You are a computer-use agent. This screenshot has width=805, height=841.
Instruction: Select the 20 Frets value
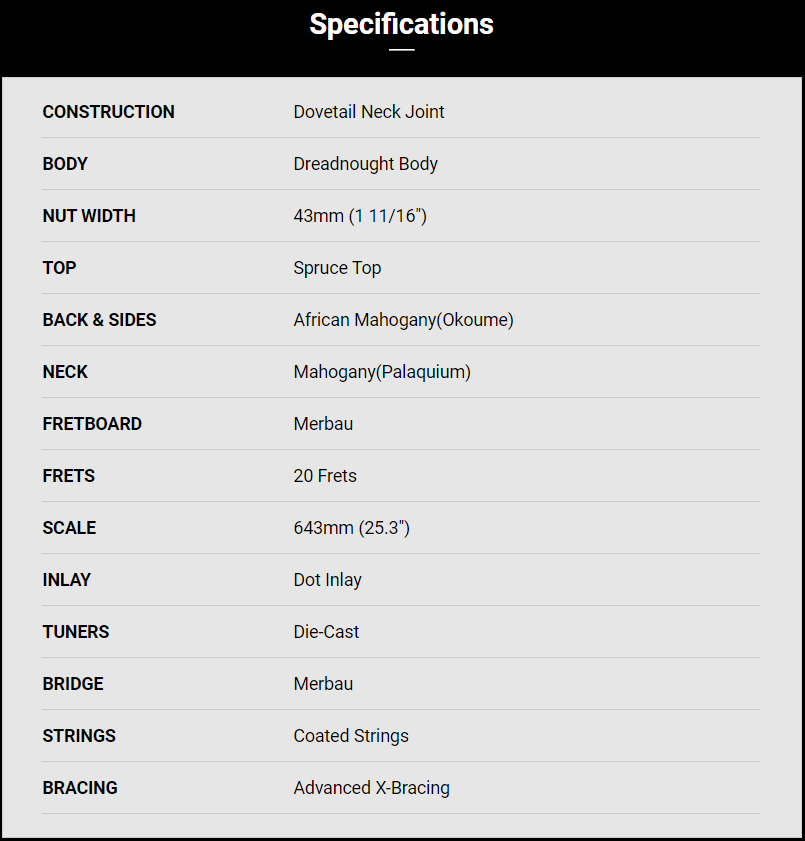point(325,476)
